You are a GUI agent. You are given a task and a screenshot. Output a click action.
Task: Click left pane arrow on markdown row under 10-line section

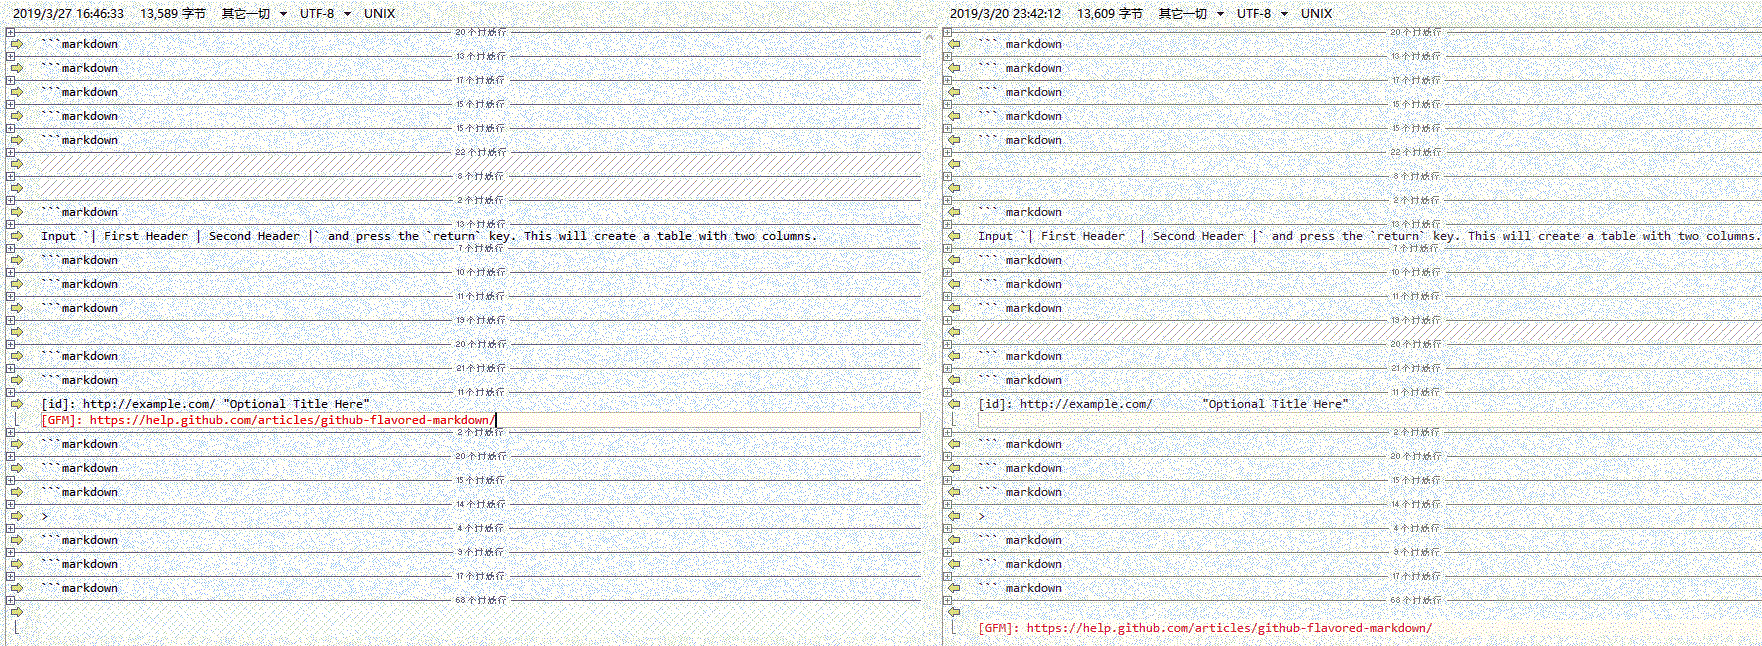click(x=17, y=284)
